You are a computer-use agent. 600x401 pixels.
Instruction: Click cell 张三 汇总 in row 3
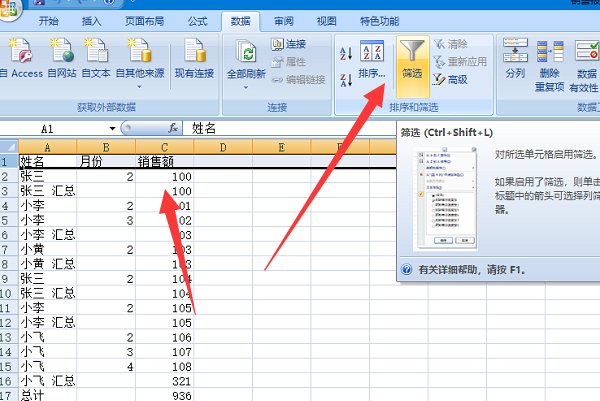(47, 191)
